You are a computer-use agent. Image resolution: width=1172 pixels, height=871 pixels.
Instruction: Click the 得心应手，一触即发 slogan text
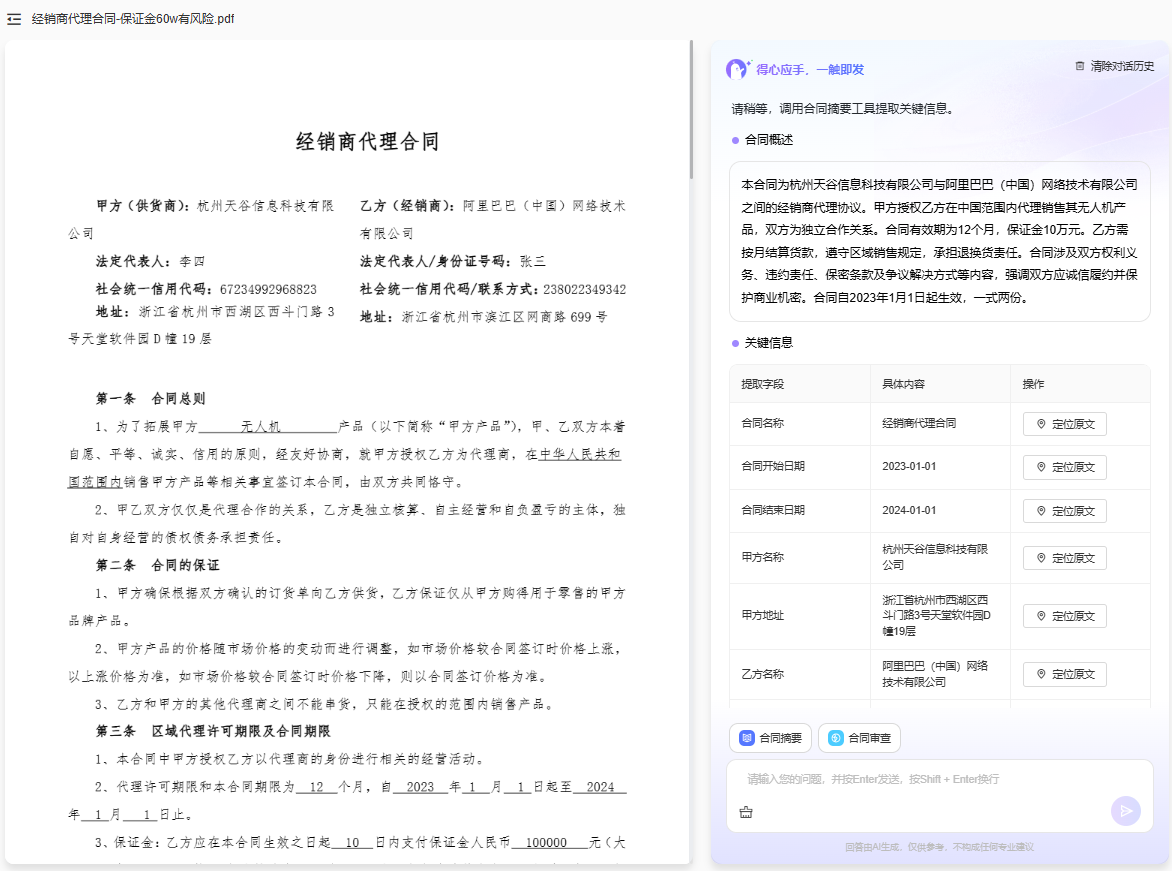point(810,70)
